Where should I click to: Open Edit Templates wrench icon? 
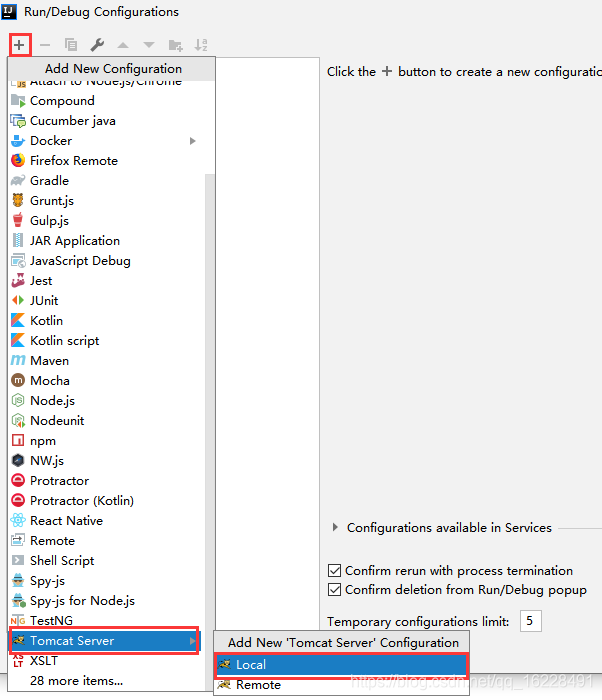[x=97, y=45]
